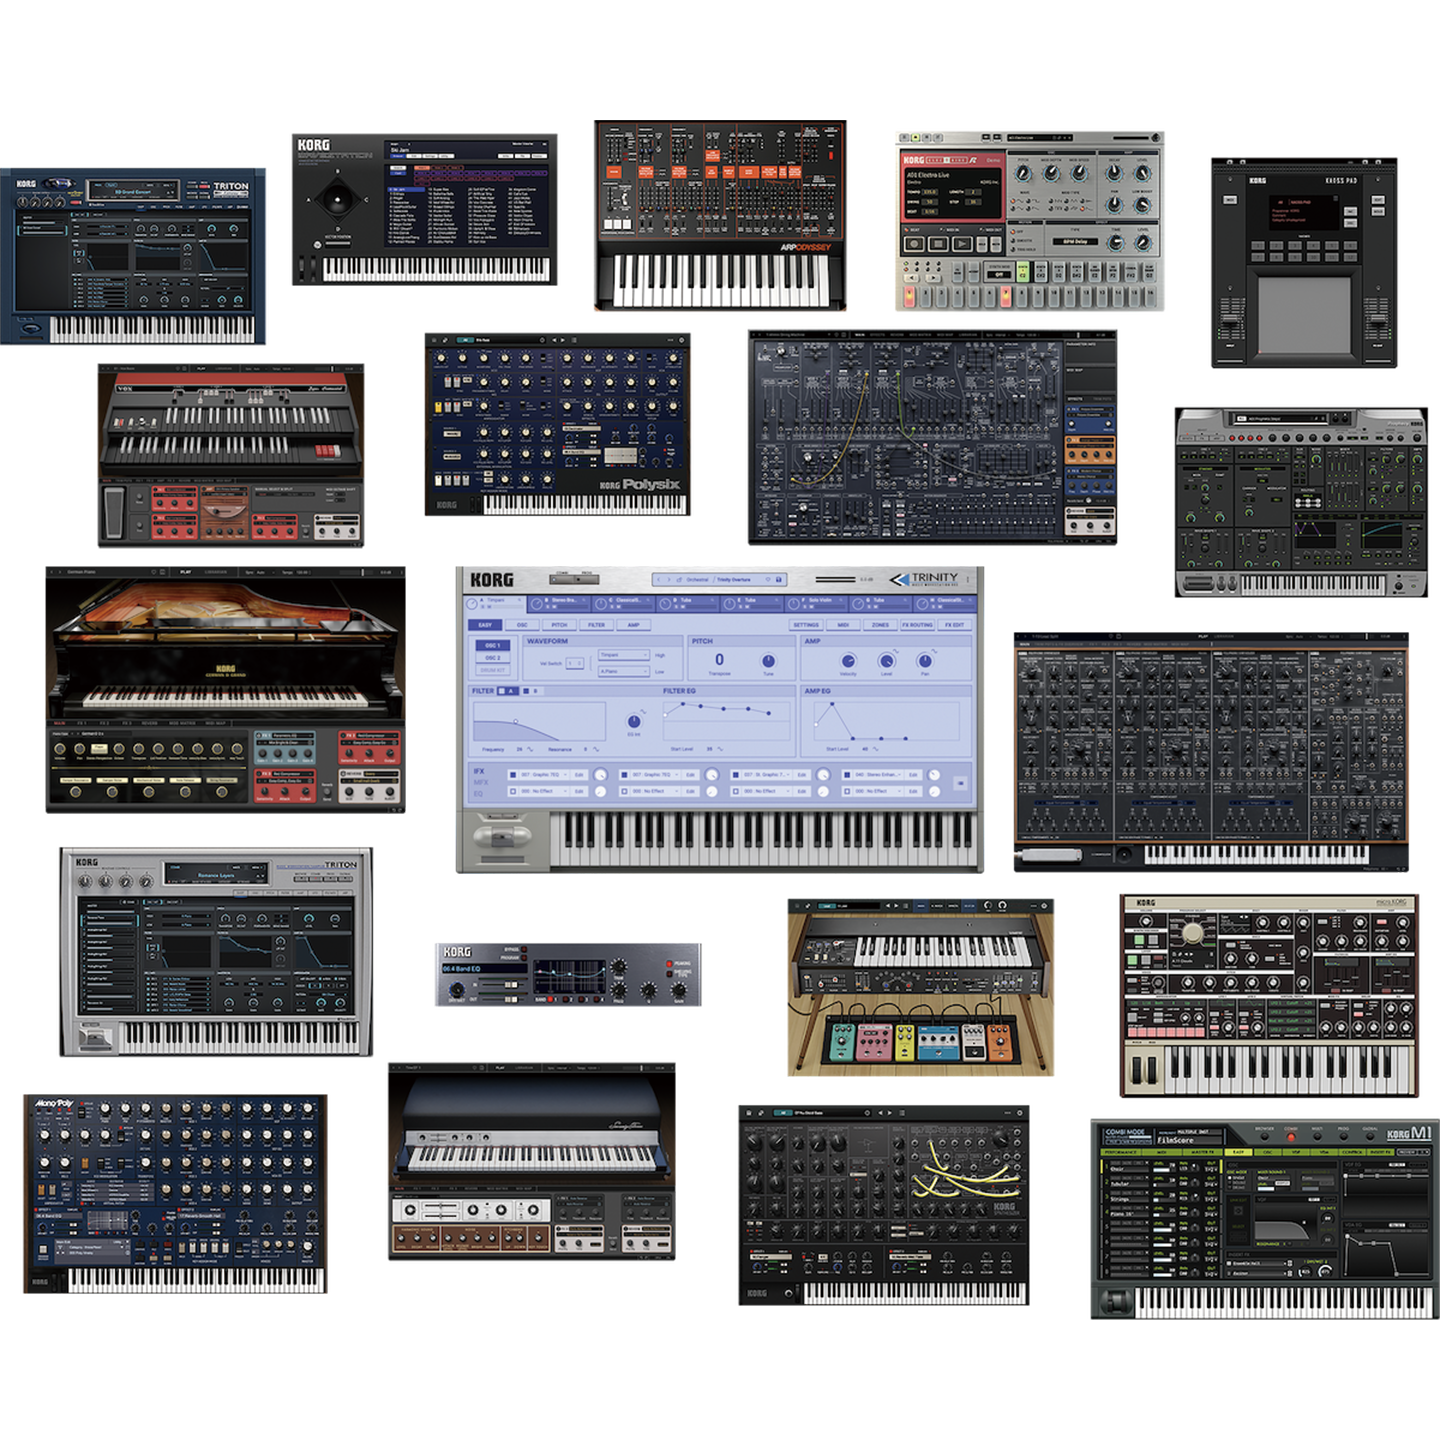Open the MIDI tab in Trinity
The height and width of the screenshot is (1440, 1440).
point(843,625)
